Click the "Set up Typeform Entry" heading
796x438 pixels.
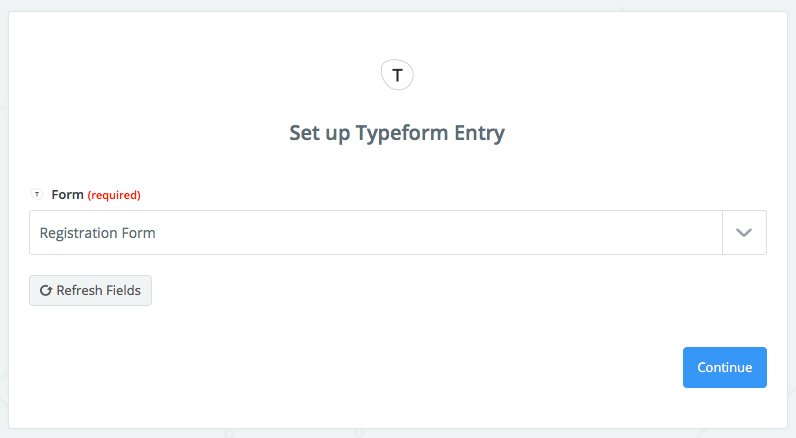point(397,133)
